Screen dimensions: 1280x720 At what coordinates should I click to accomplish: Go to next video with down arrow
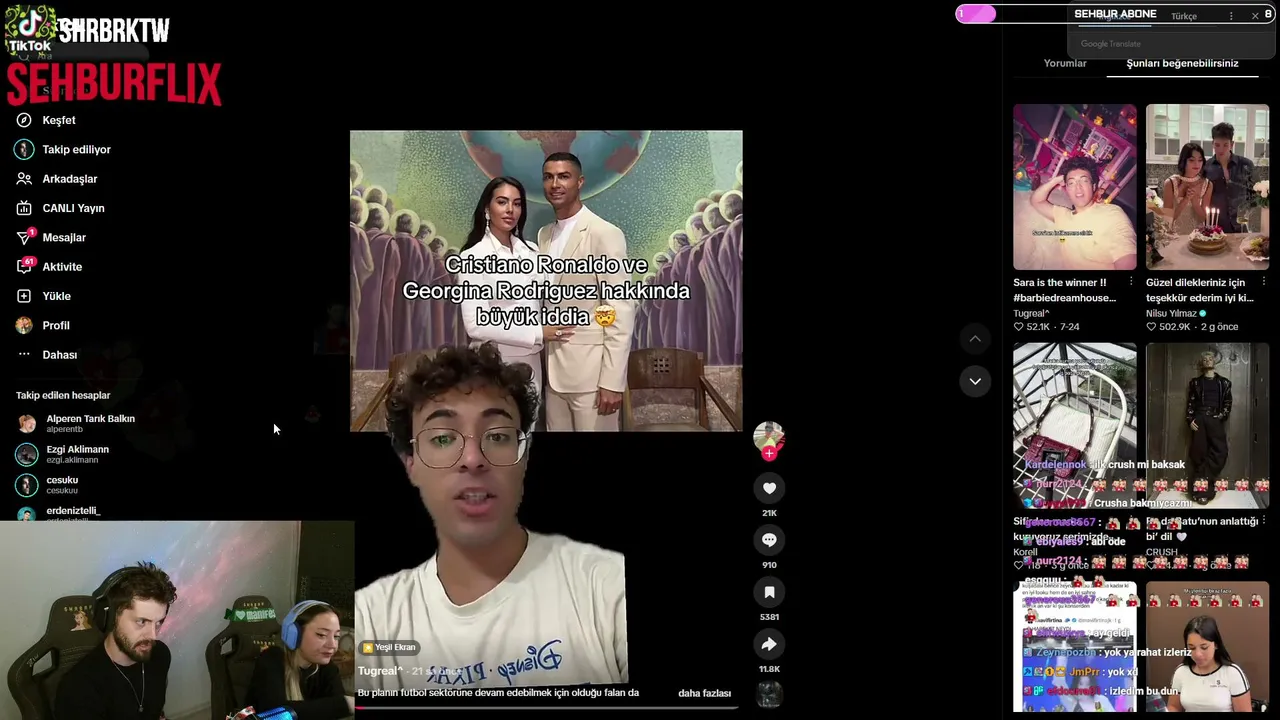(x=975, y=381)
